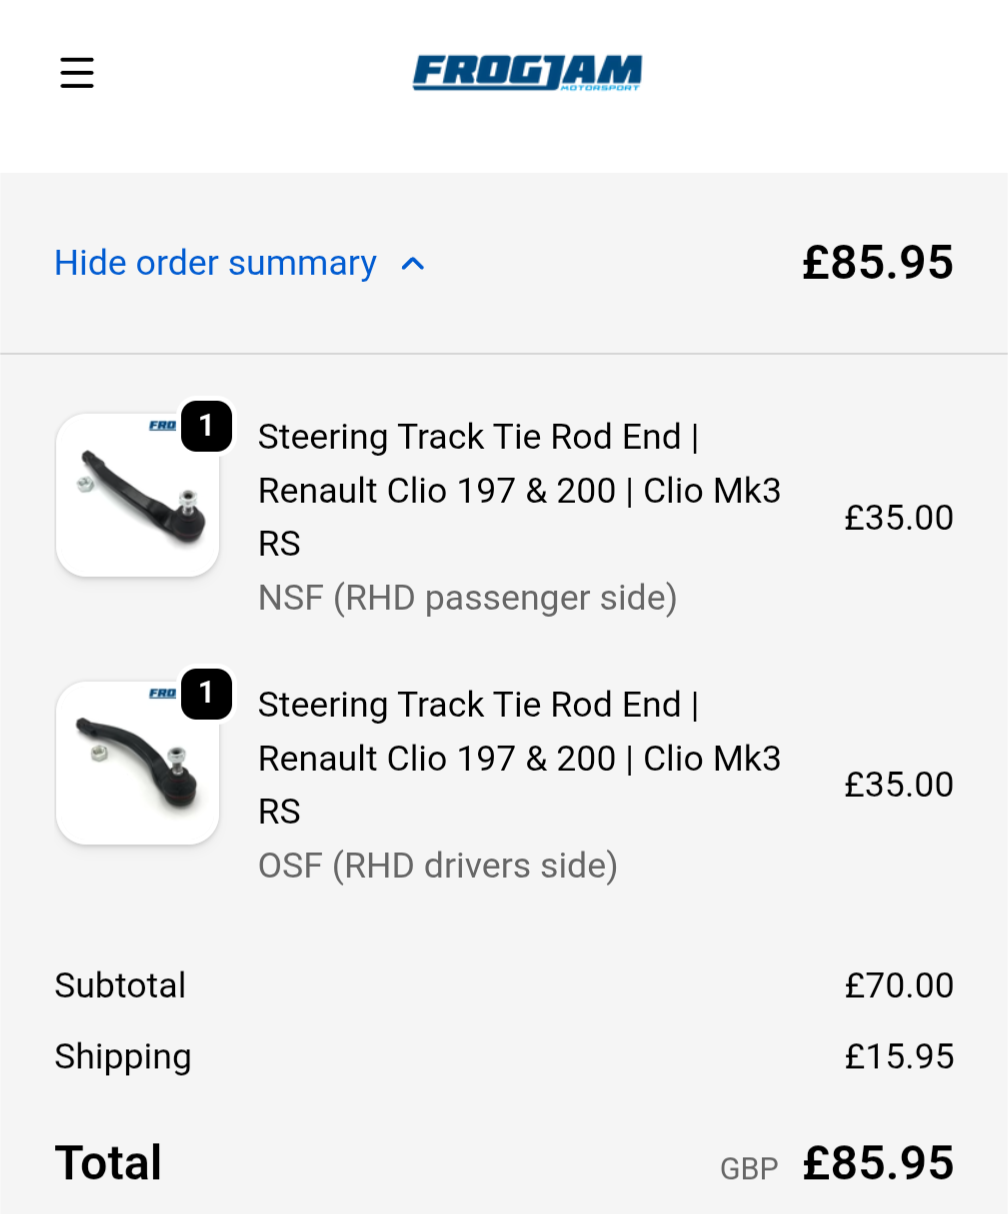Click the Subtotal amount £70.00

point(898,986)
